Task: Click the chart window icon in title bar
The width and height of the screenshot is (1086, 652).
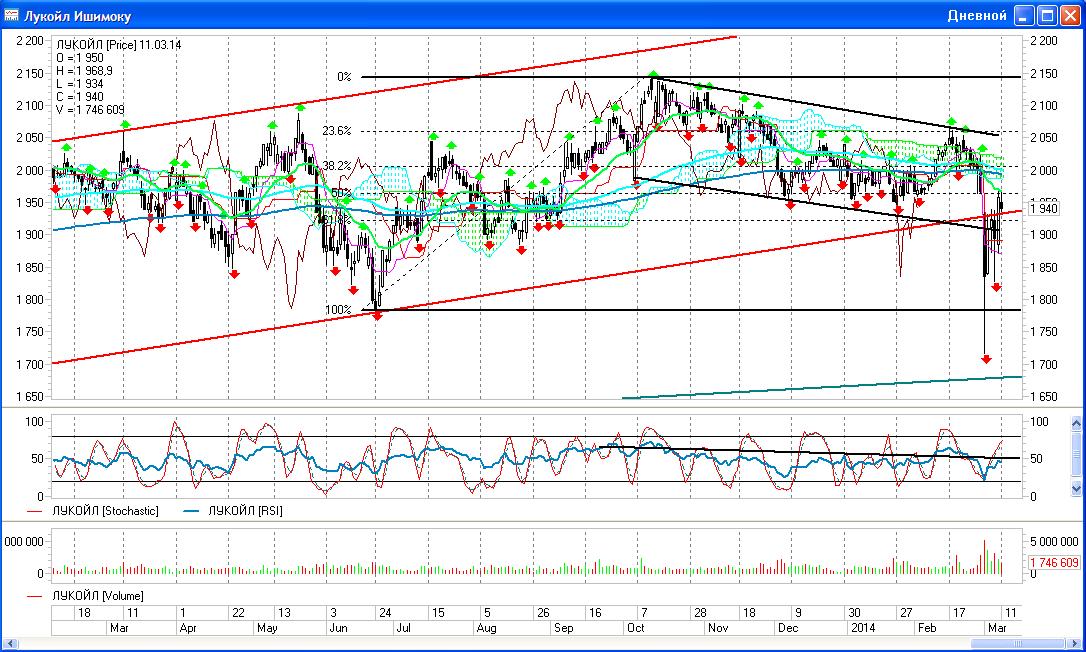Action: 12,15
